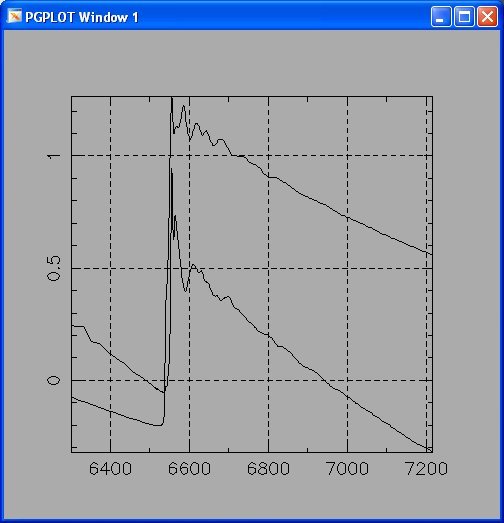Minimize the PGPLOT Window 1

click(441, 16)
